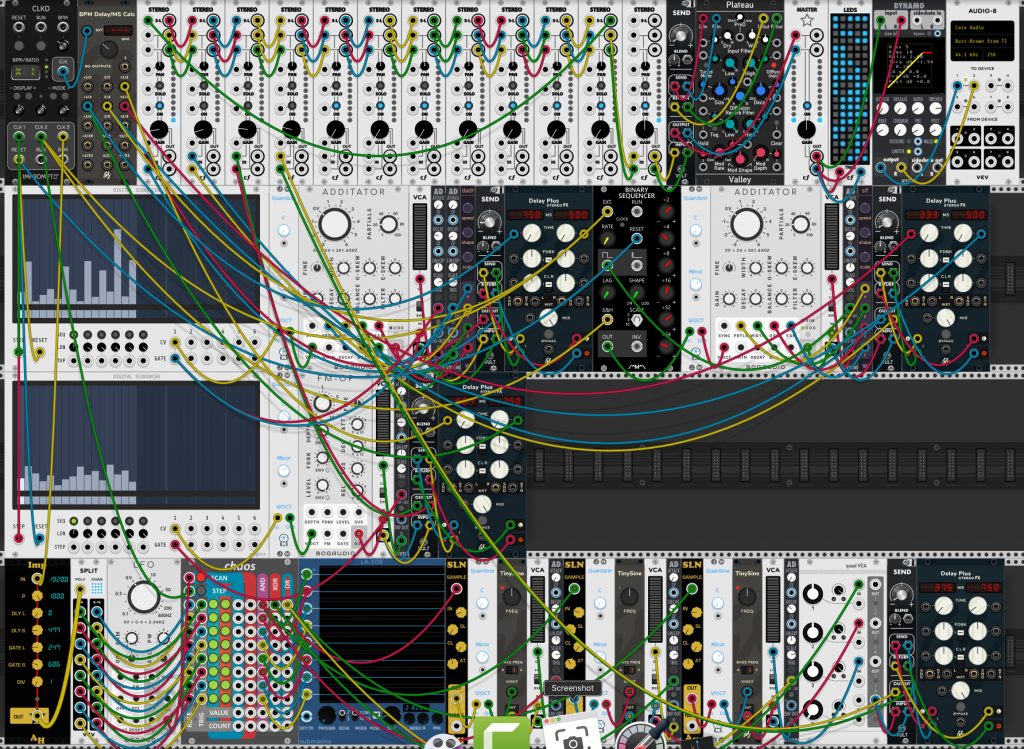Viewport: 1024px width, 749px height.
Task: Open the Burr-Brown device selector on AUDIO-8
Action: (982, 40)
